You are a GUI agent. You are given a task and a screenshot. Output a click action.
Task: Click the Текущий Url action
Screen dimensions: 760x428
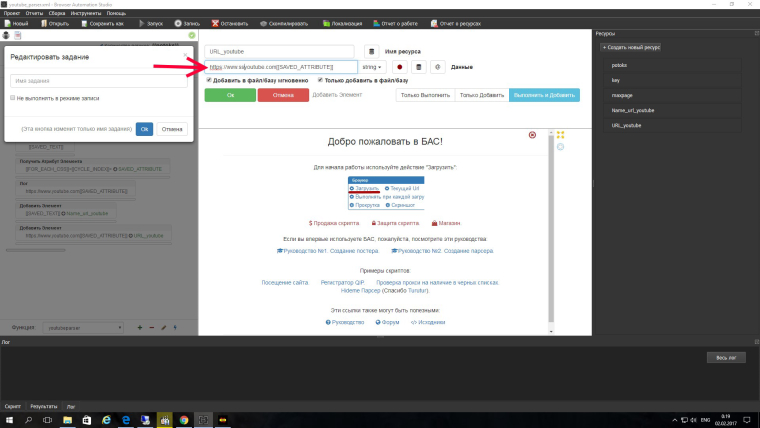coord(402,188)
